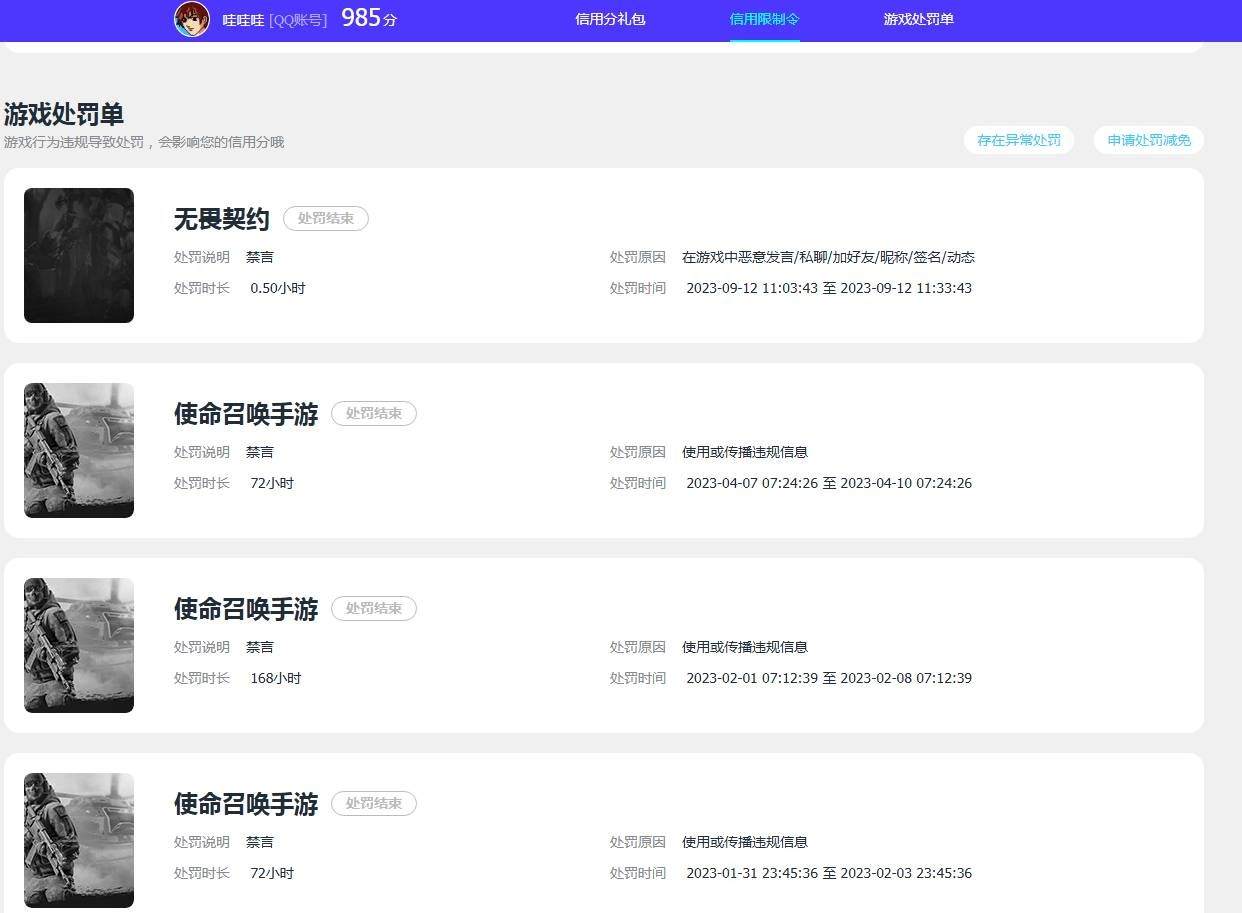Click 禁言 penalty type on the 无畏契约 card
Image resolution: width=1242 pixels, height=913 pixels.
(x=260, y=257)
